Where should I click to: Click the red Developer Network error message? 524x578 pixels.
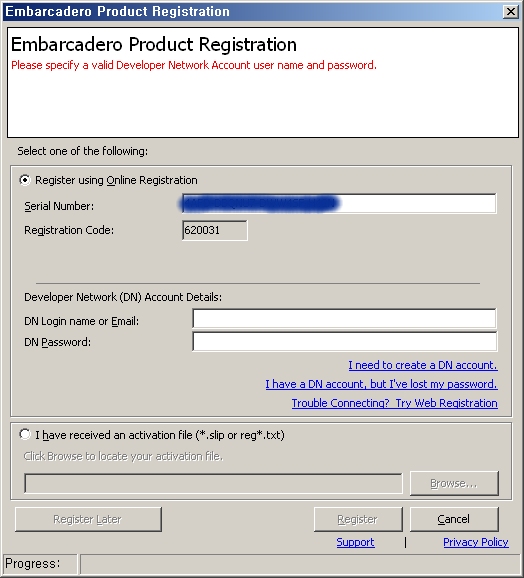coord(194,65)
